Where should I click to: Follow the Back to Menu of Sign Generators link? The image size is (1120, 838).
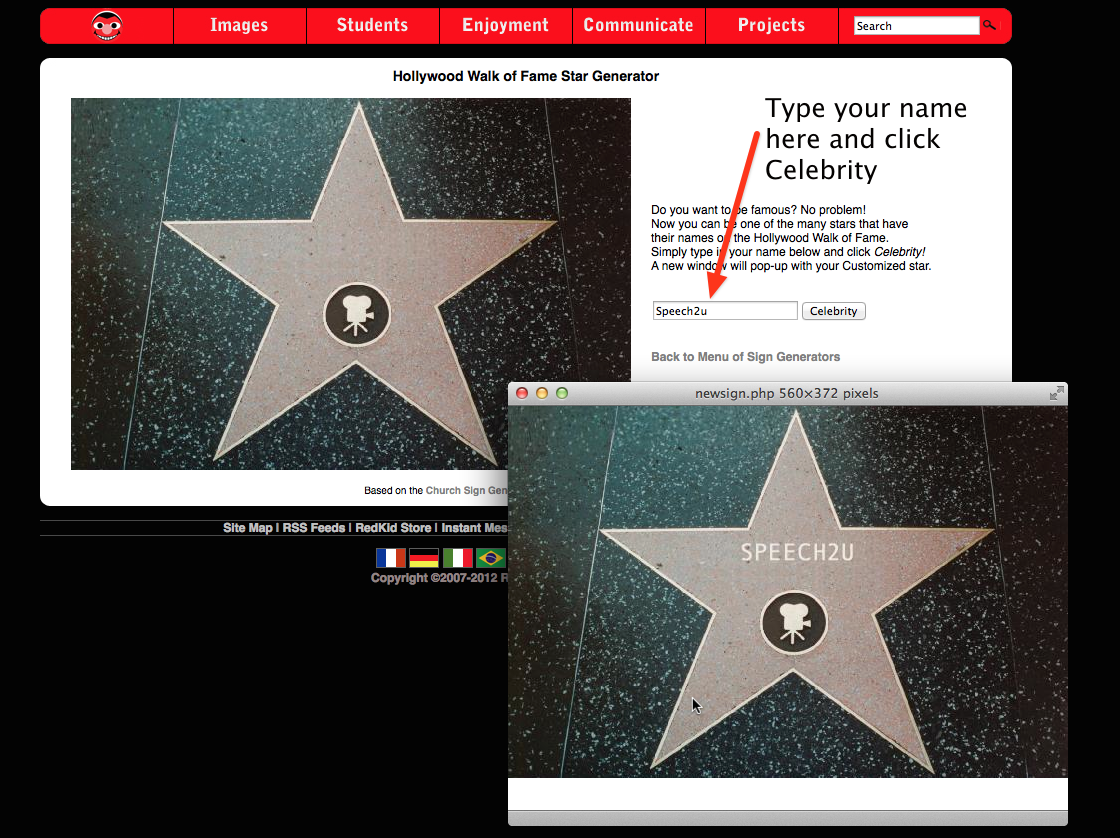tap(745, 356)
